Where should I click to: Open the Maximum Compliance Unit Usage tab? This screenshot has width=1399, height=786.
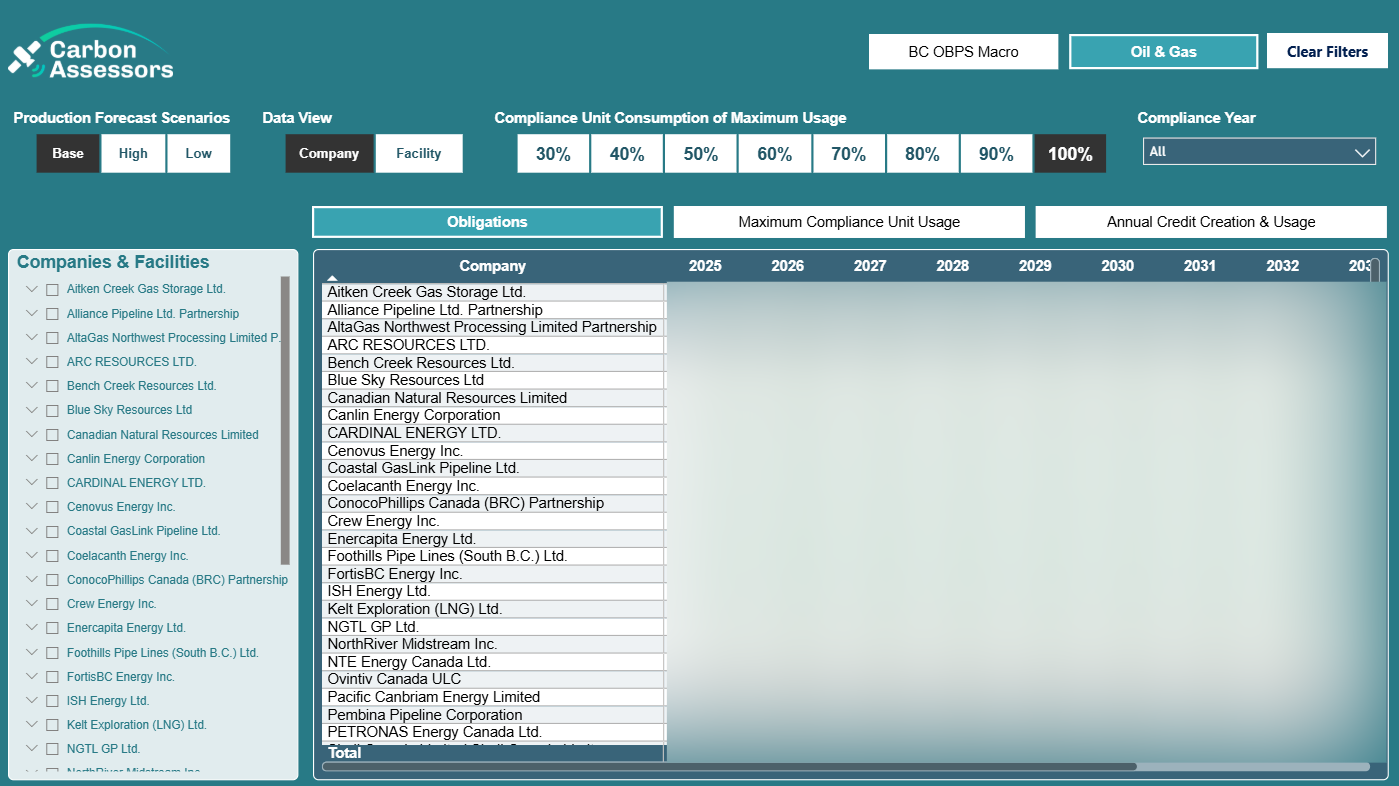pos(849,222)
